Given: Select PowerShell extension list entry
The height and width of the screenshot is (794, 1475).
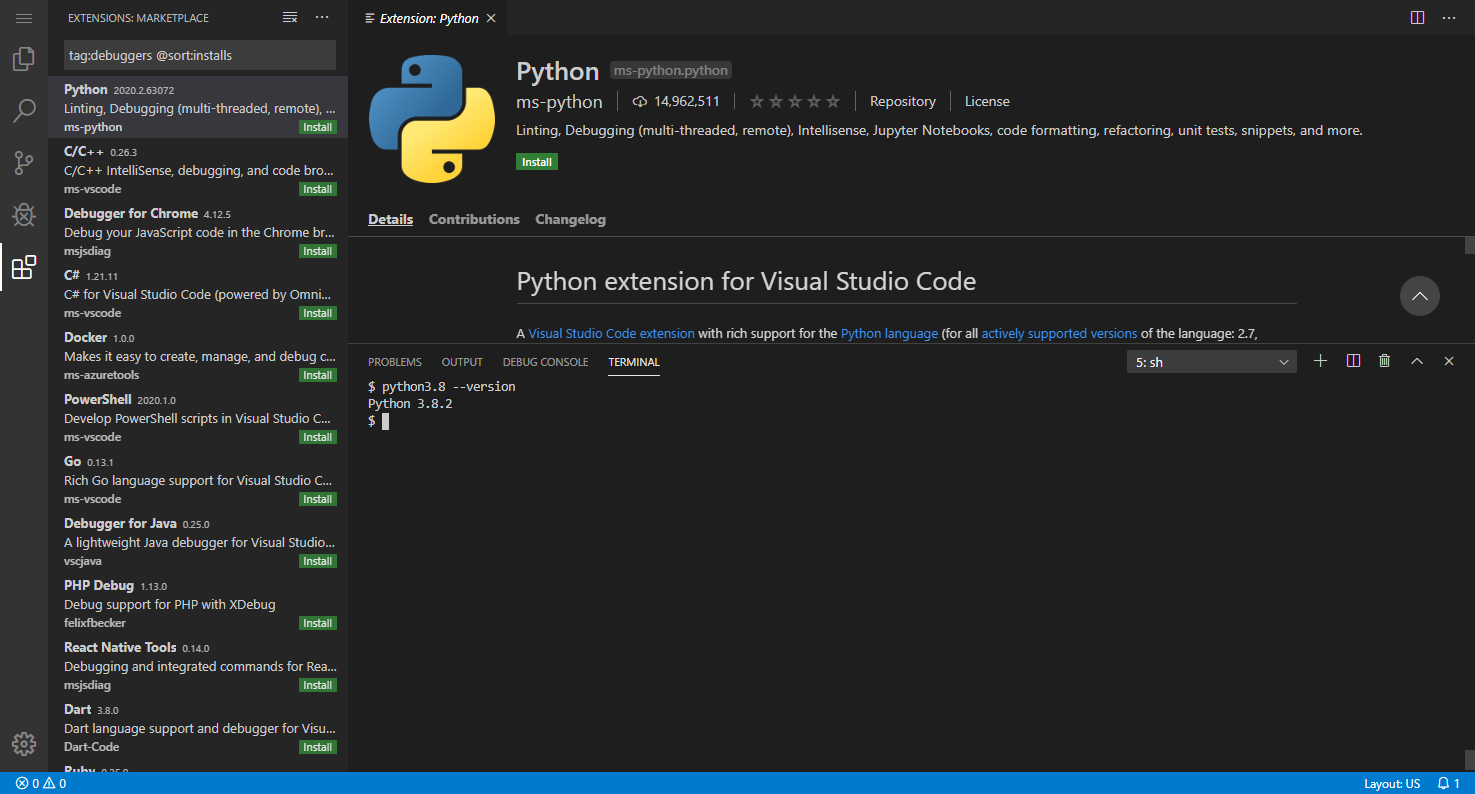Looking at the screenshot, I should click(198, 417).
